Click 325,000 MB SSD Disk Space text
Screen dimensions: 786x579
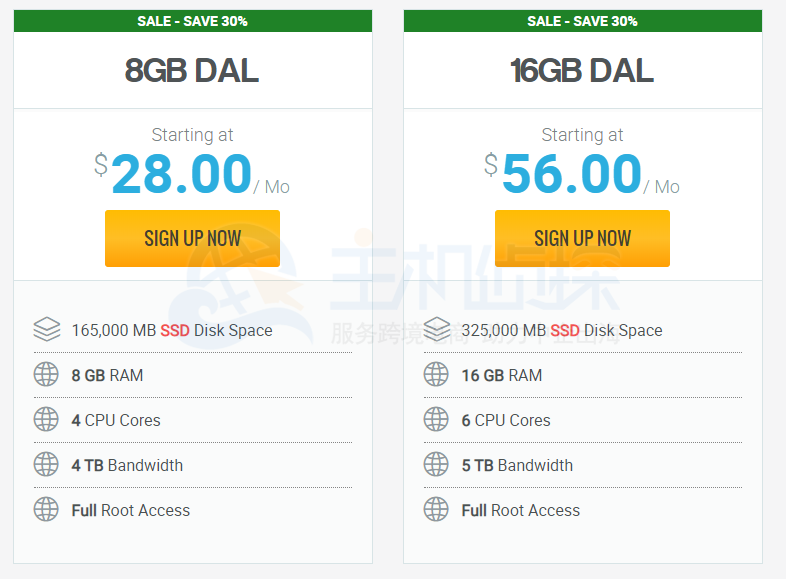[x=562, y=330]
